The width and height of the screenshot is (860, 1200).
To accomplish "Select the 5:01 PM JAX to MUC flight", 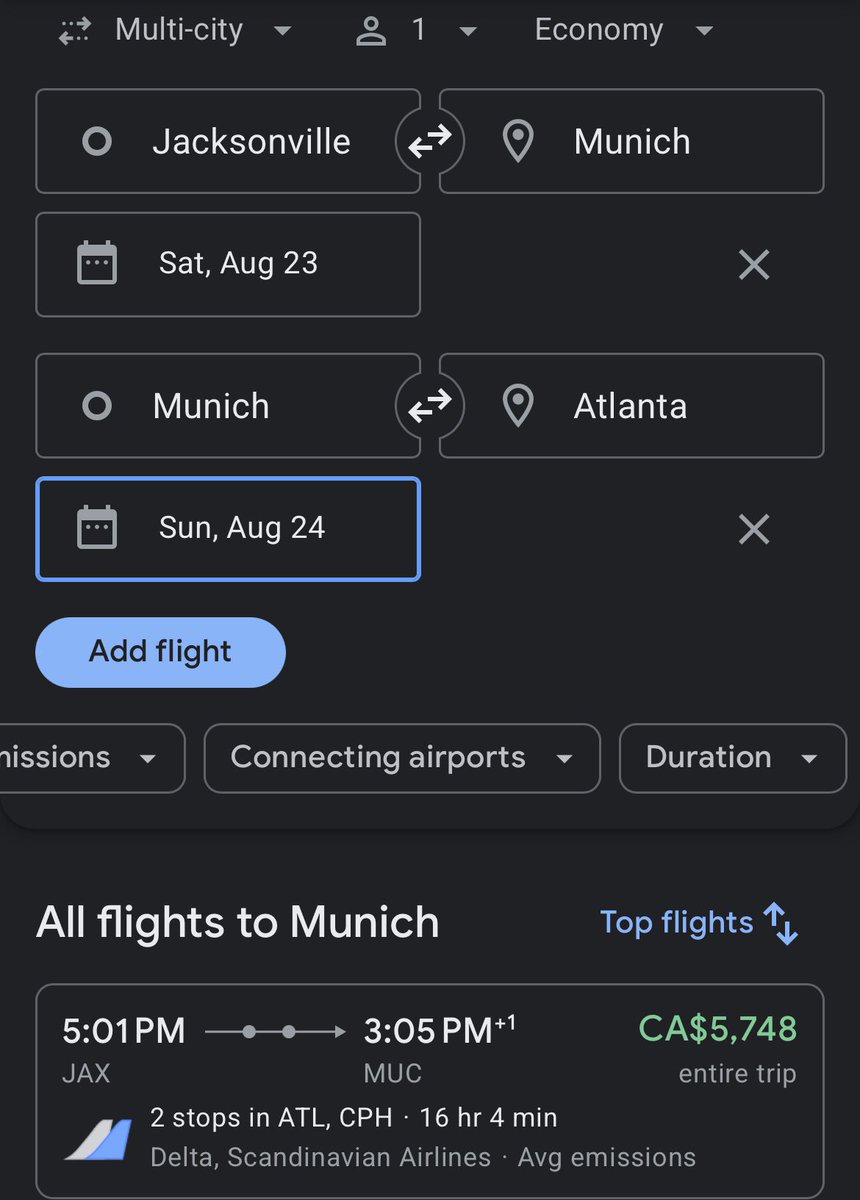I will 430,1092.
